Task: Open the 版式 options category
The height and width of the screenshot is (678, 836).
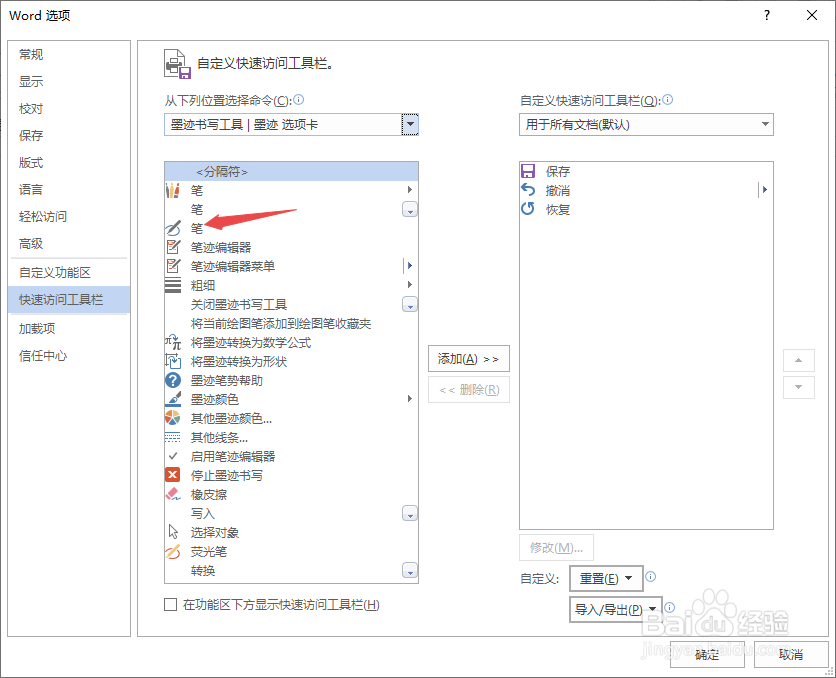Action: click(69, 163)
